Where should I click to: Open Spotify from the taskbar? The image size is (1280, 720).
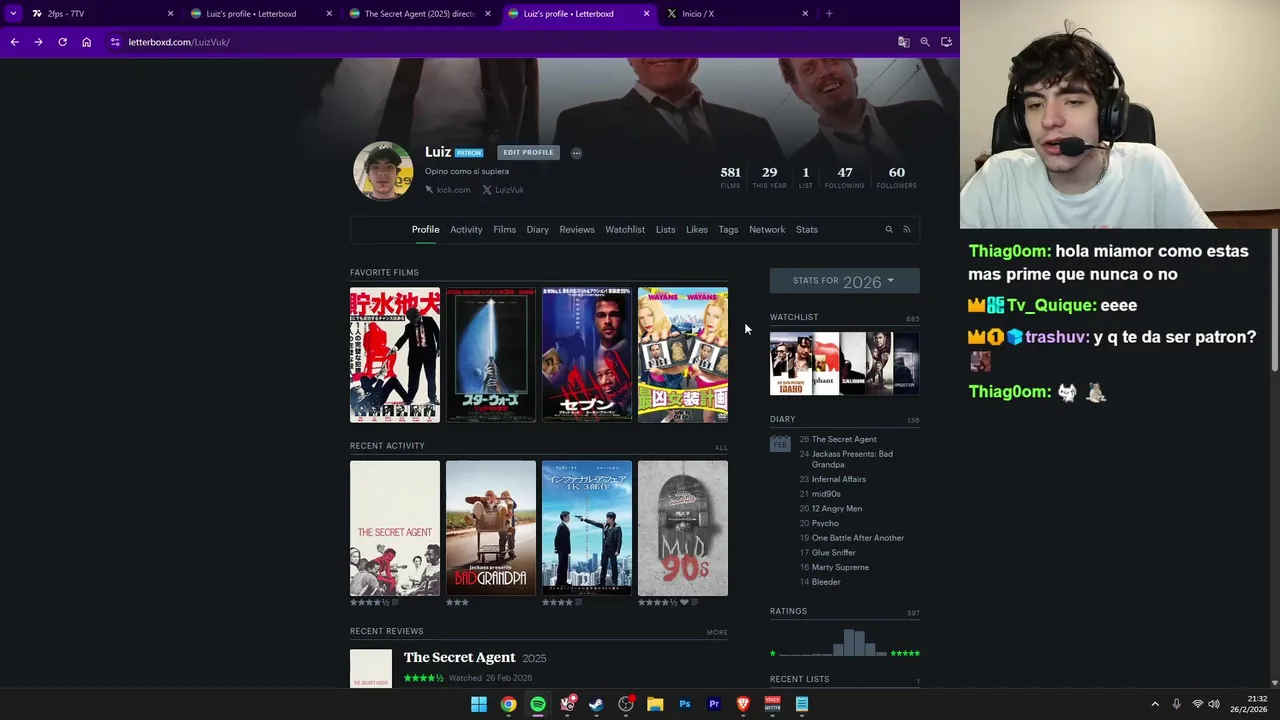click(538, 704)
